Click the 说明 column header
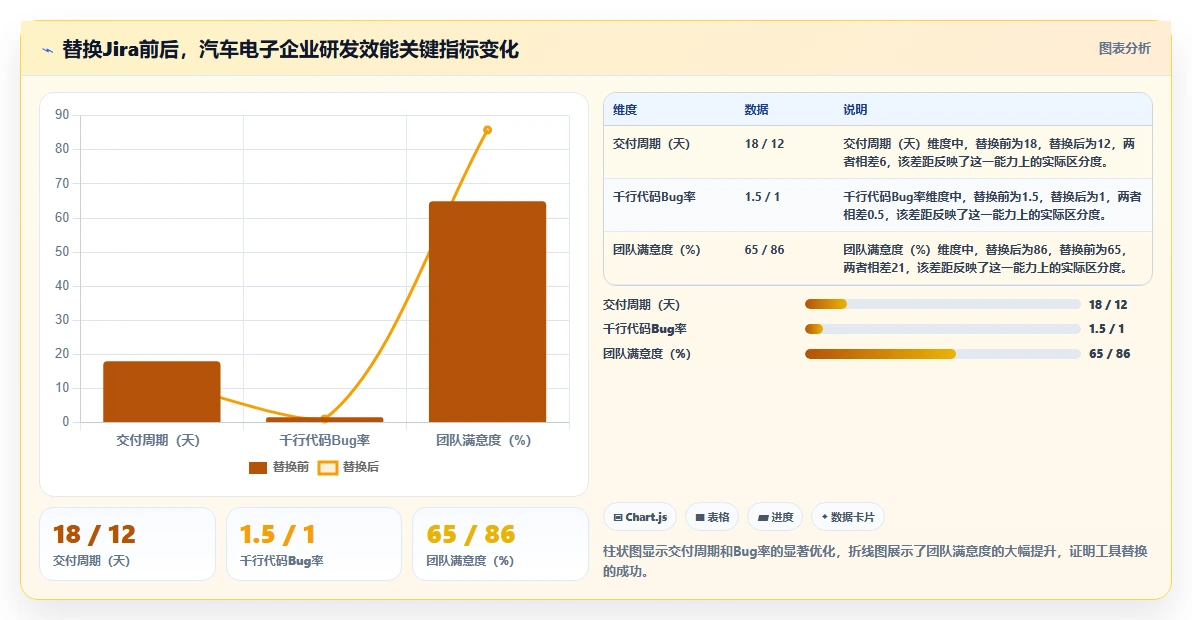 tap(855, 110)
